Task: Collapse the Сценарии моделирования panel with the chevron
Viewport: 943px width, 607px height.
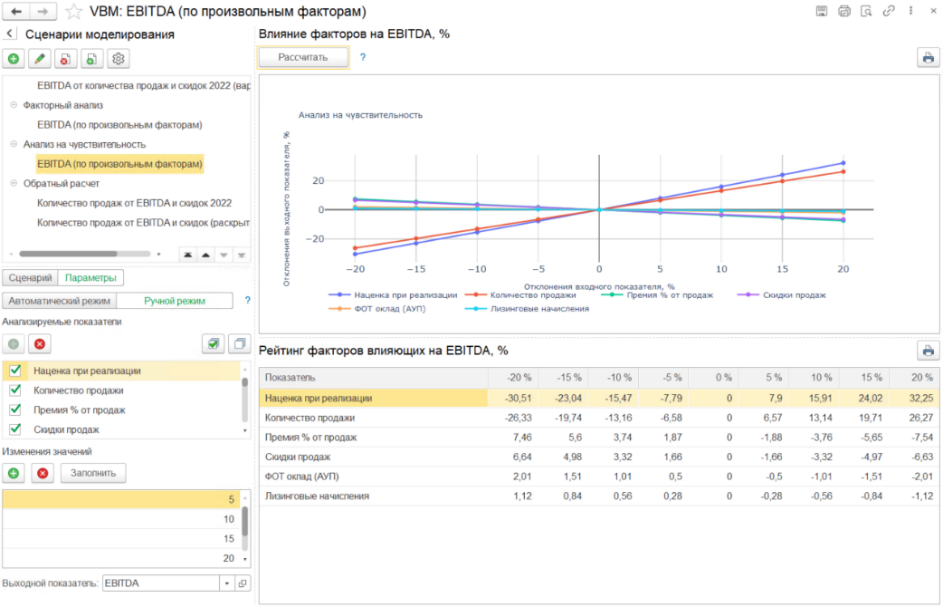Action: pos(9,34)
